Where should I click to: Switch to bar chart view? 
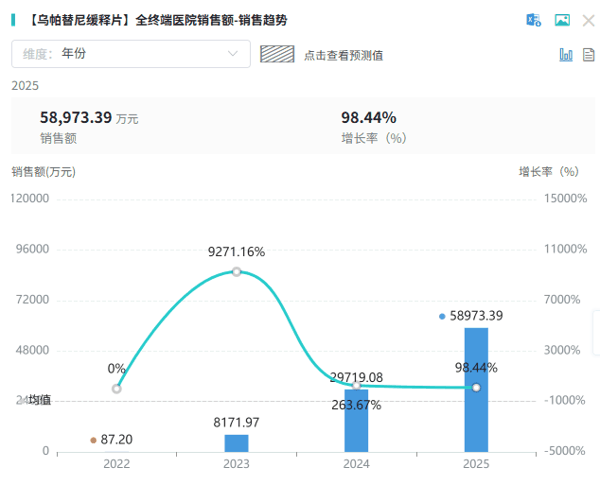pos(565,55)
